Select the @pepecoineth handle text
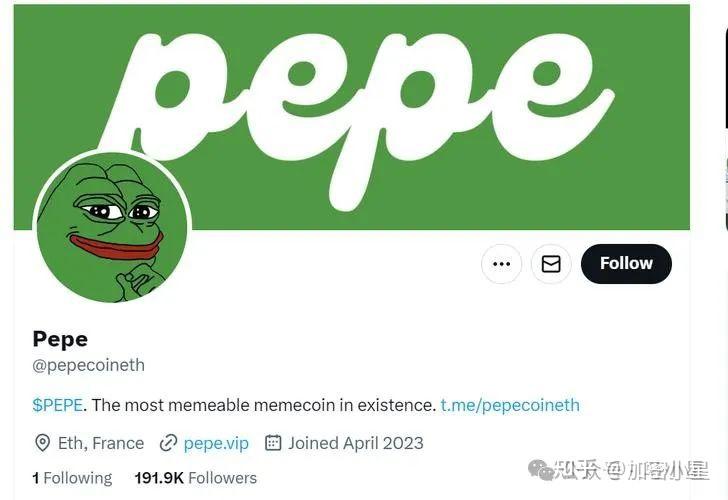This screenshot has width=728, height=500. [89, 365]
